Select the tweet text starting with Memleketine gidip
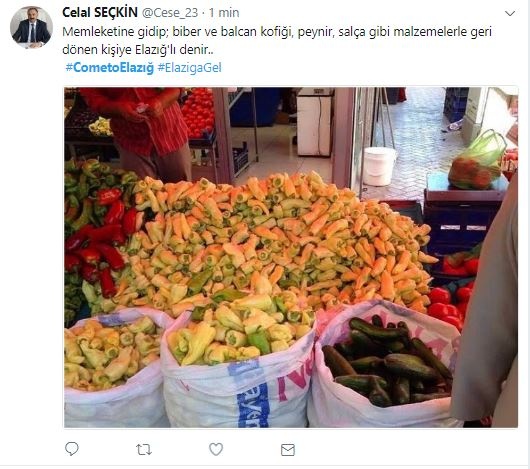The image size is (530, 469). tap(276, 41)
